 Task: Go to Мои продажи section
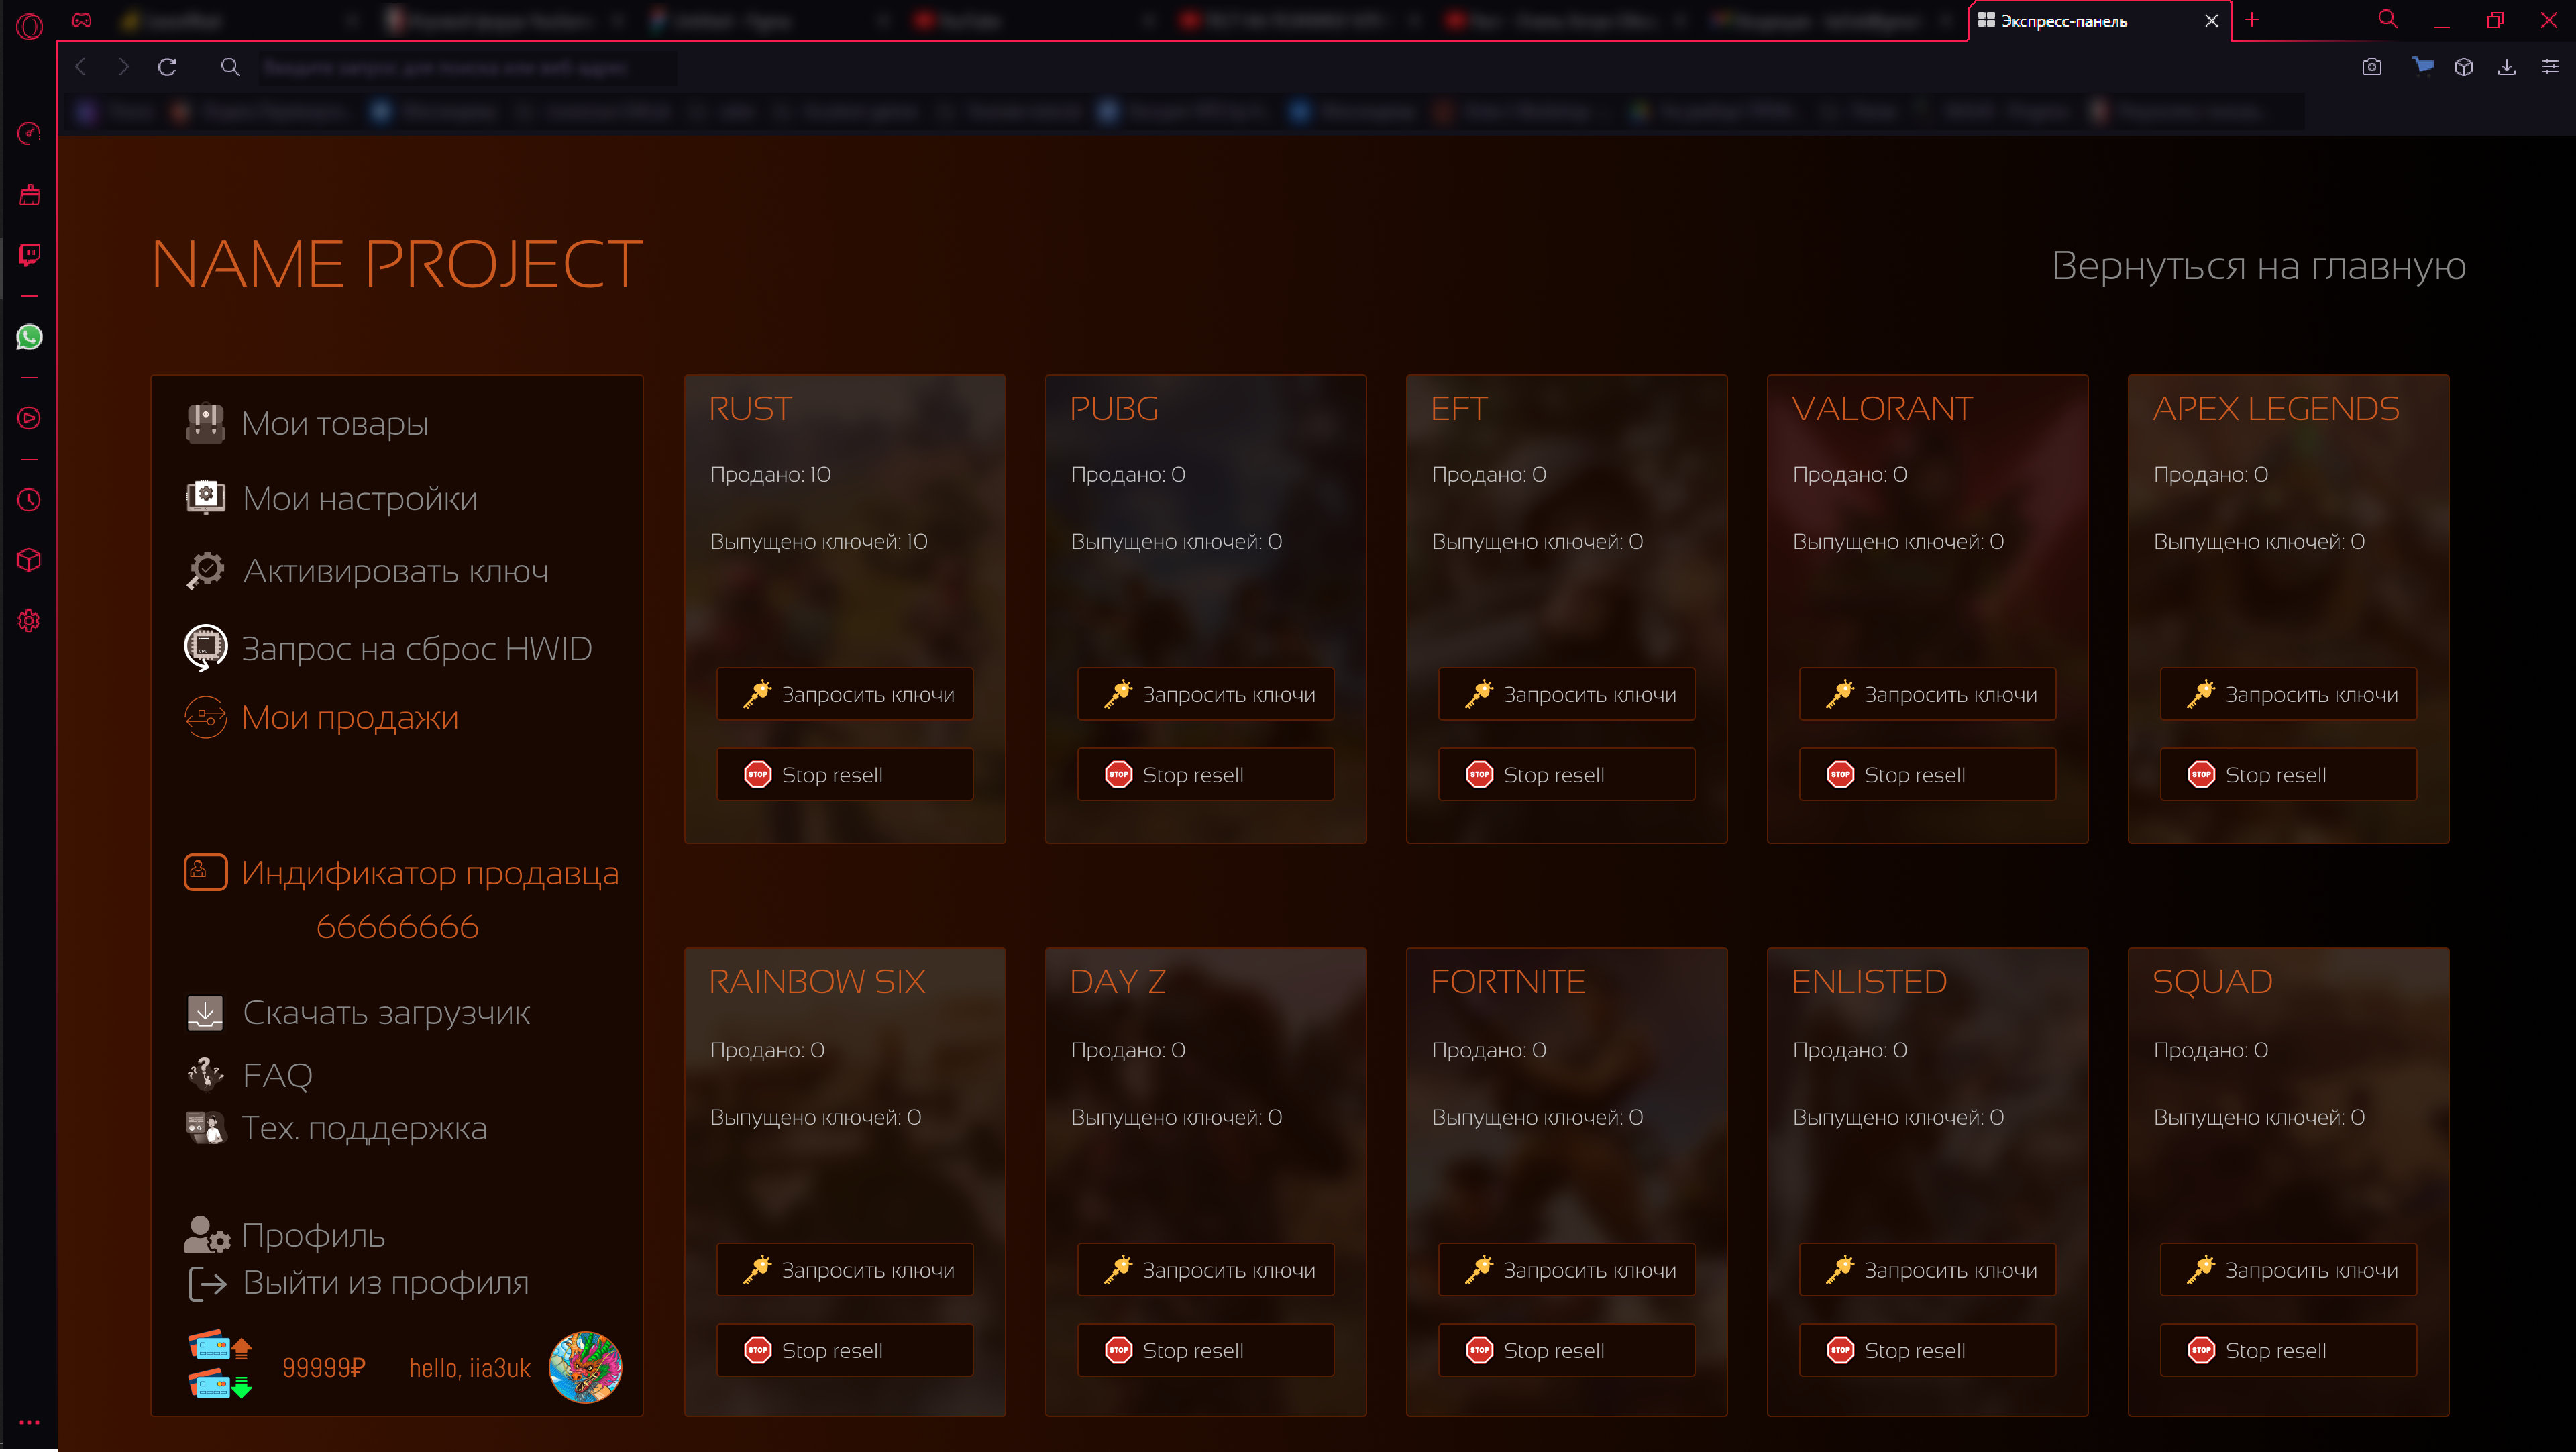point(322,717)
